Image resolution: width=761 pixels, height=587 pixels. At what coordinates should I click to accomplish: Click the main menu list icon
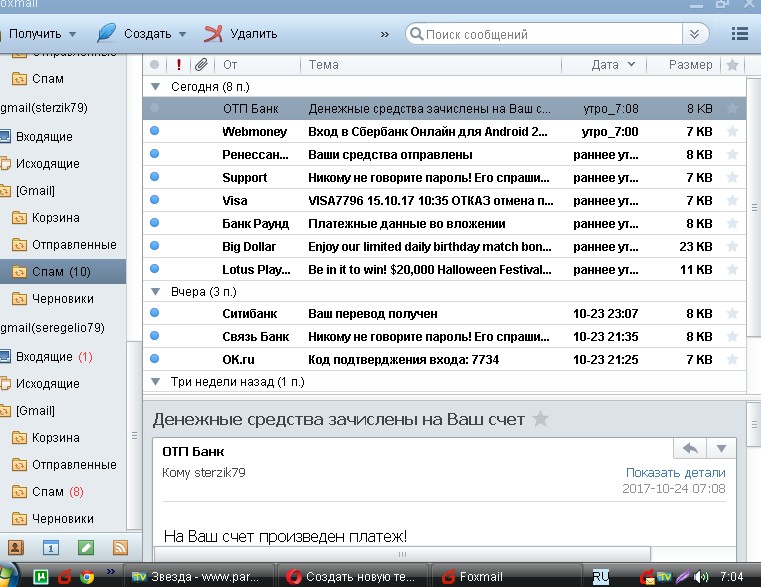(x=739, y=33)
